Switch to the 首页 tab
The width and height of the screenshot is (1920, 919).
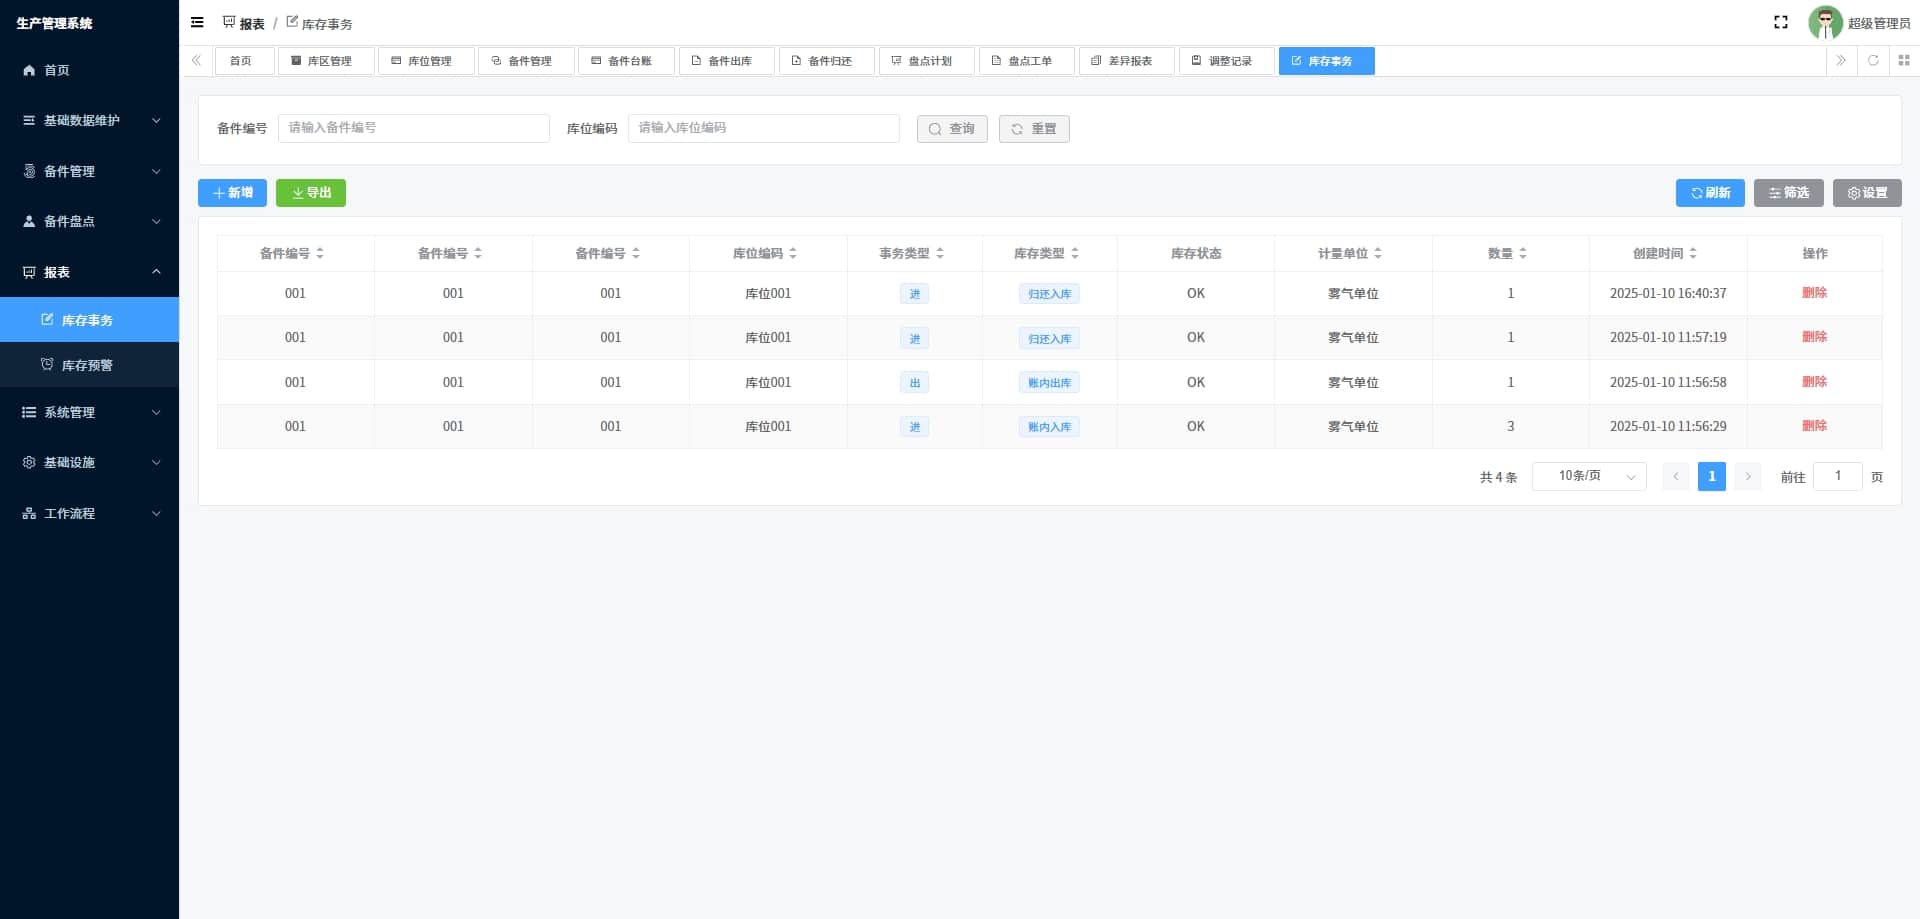point(245,61)
